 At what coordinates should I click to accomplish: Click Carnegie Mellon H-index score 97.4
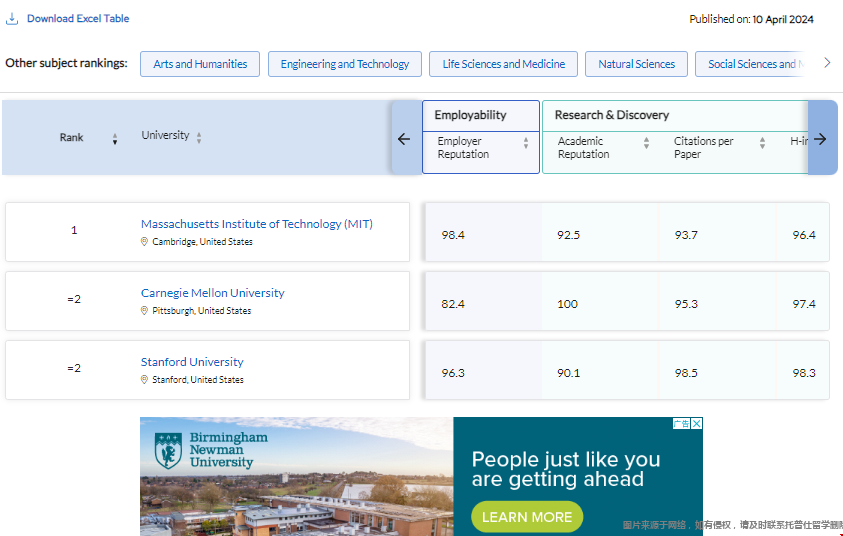pyautogui.click(x=804, y=304)
